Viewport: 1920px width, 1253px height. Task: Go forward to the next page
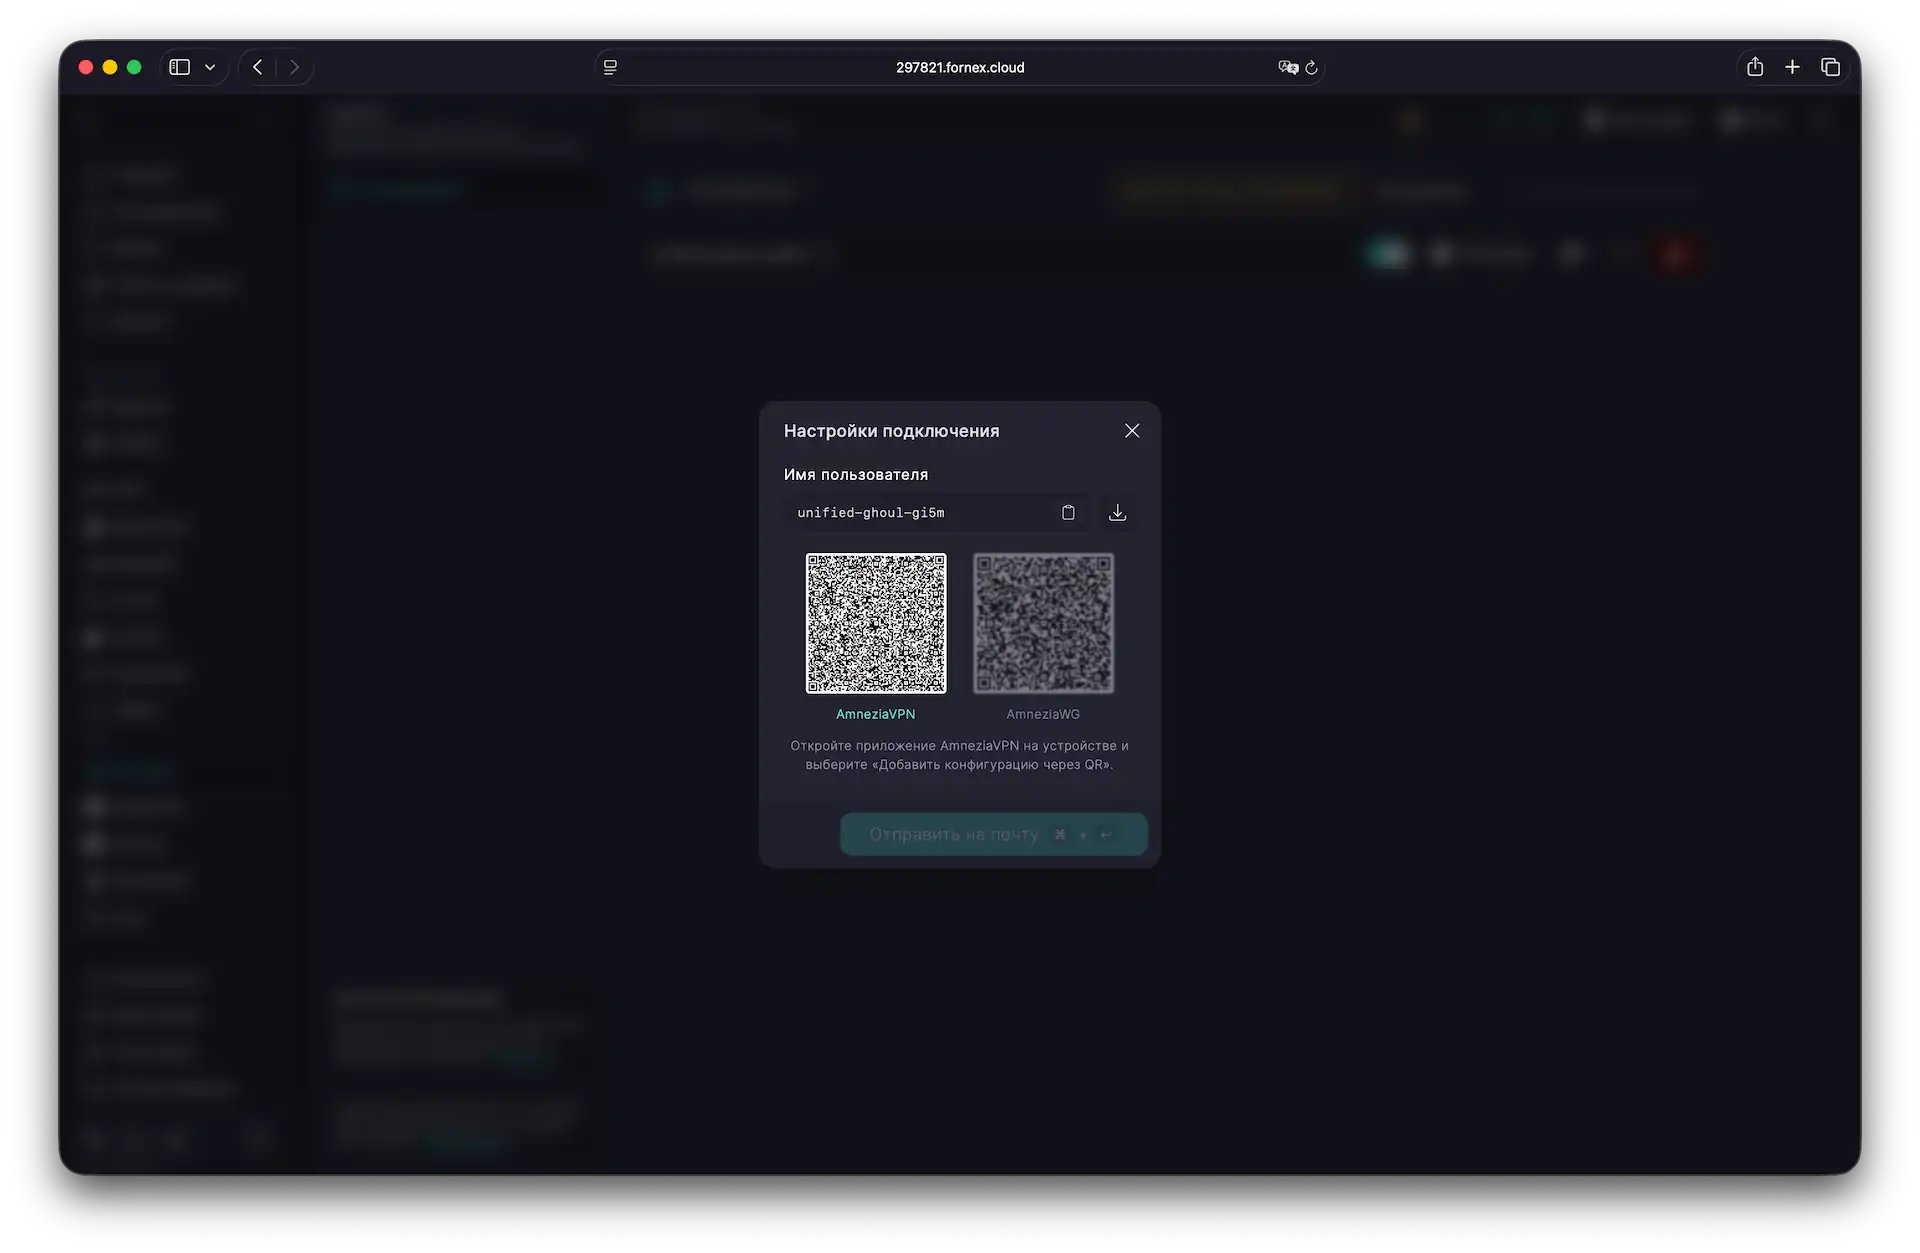pyautogui.click(x=294, y=67)
